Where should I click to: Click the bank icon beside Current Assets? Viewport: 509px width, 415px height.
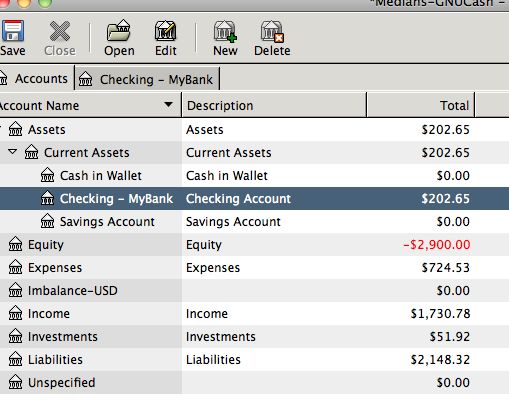31,152
